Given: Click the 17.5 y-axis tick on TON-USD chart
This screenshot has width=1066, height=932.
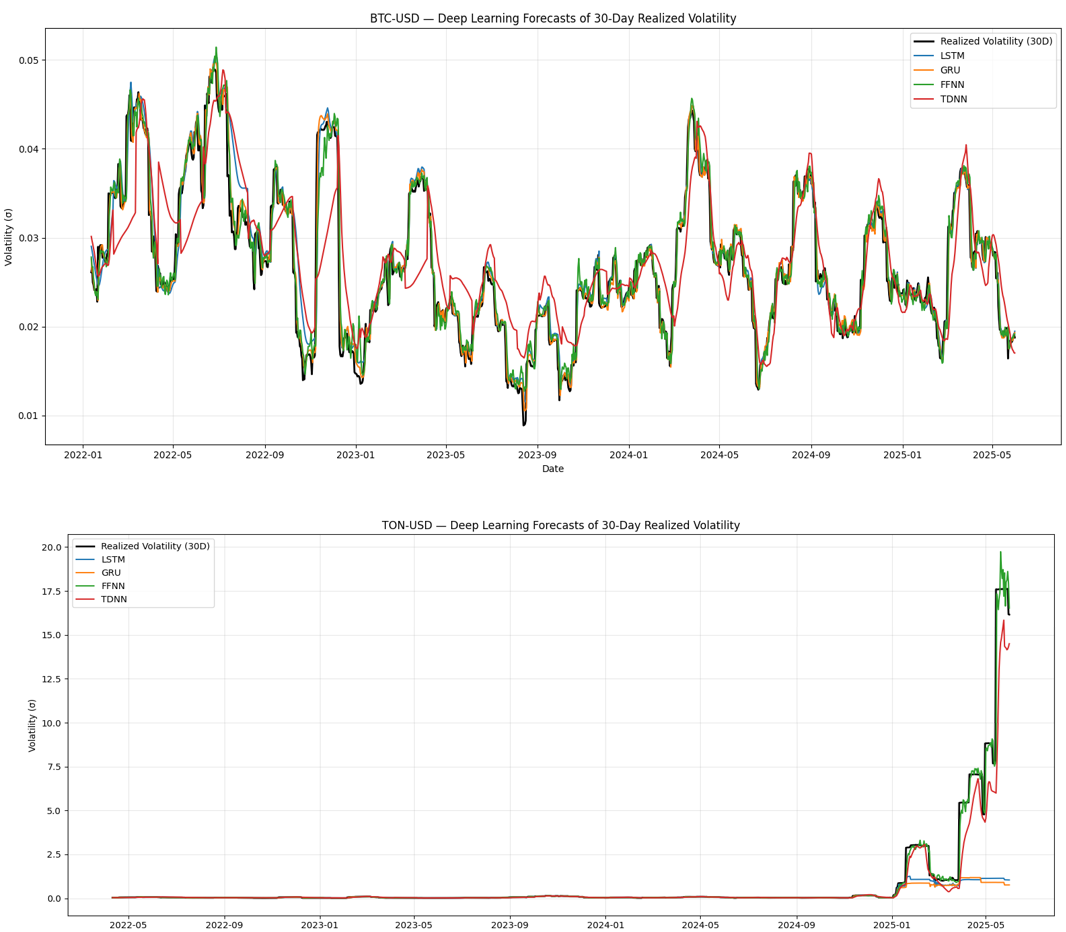Looking at the screenshot, I should pos(48,591).
